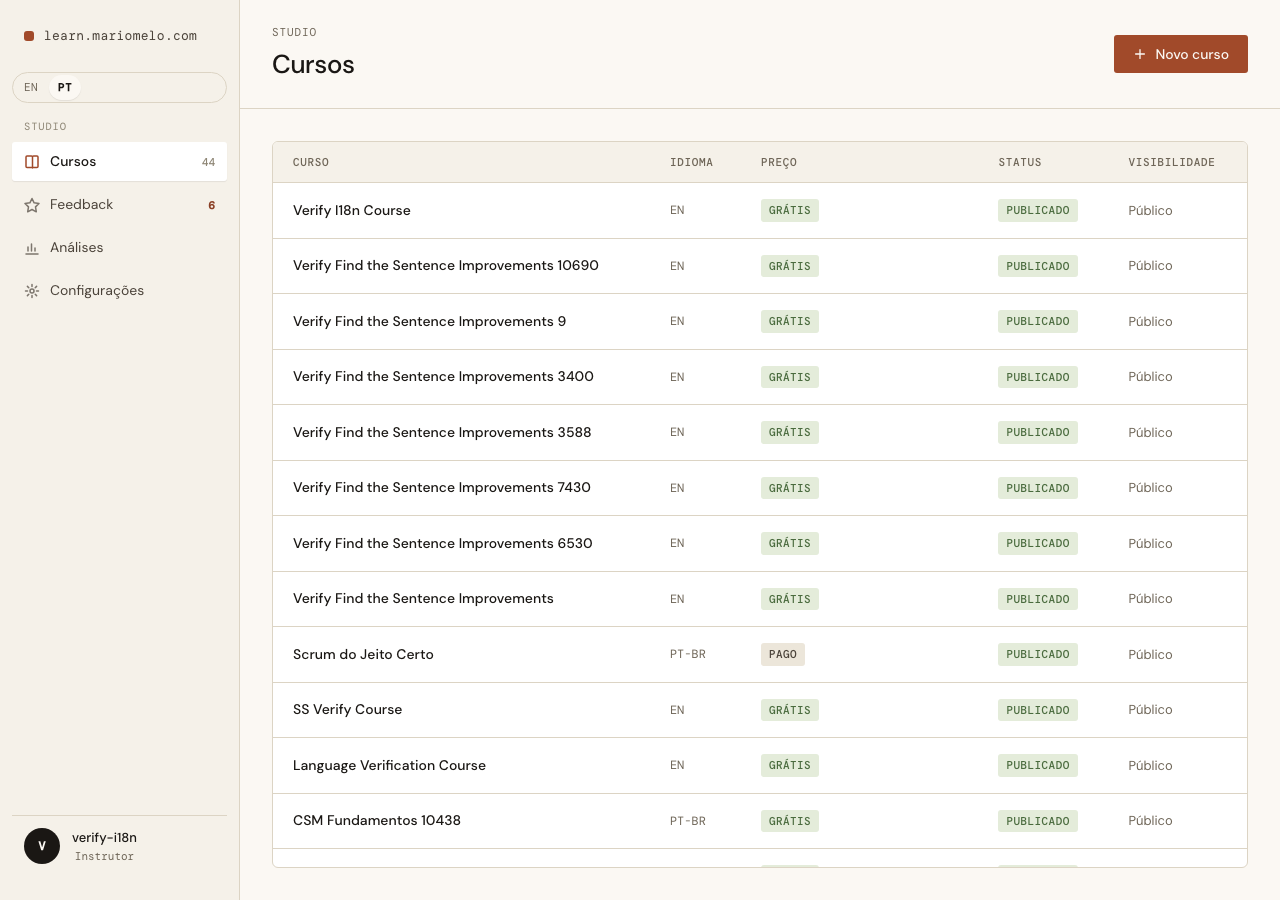Create a new course with Novo curso
Viewport: 1280px width, 900px height.
[x=1181, y=54]
